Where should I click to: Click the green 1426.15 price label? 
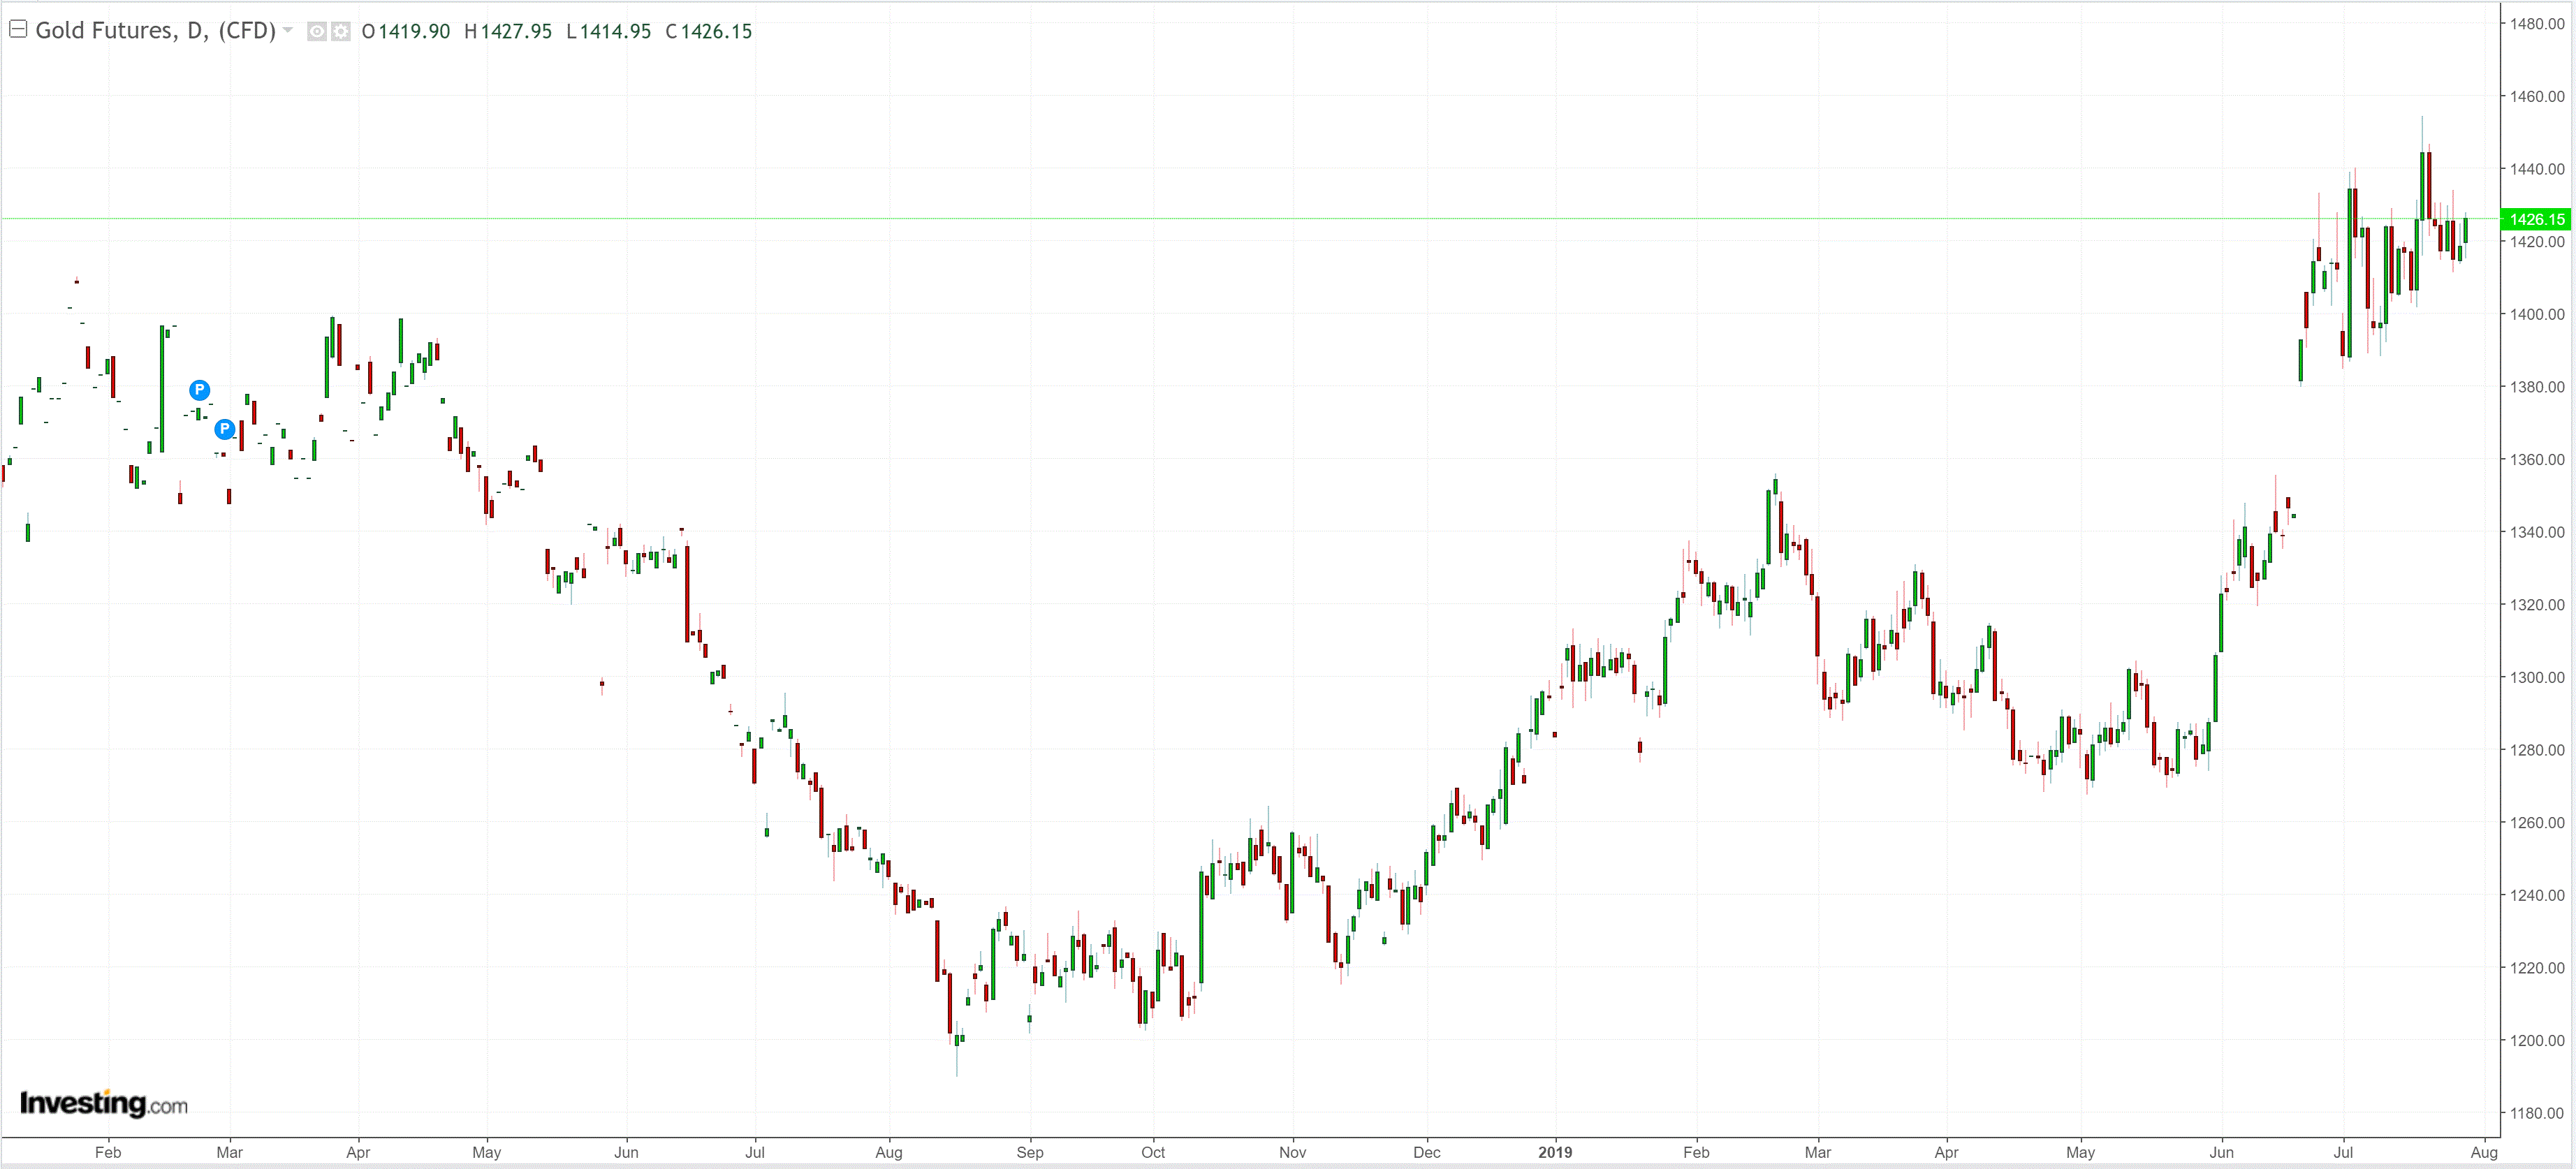(2536, 219)
